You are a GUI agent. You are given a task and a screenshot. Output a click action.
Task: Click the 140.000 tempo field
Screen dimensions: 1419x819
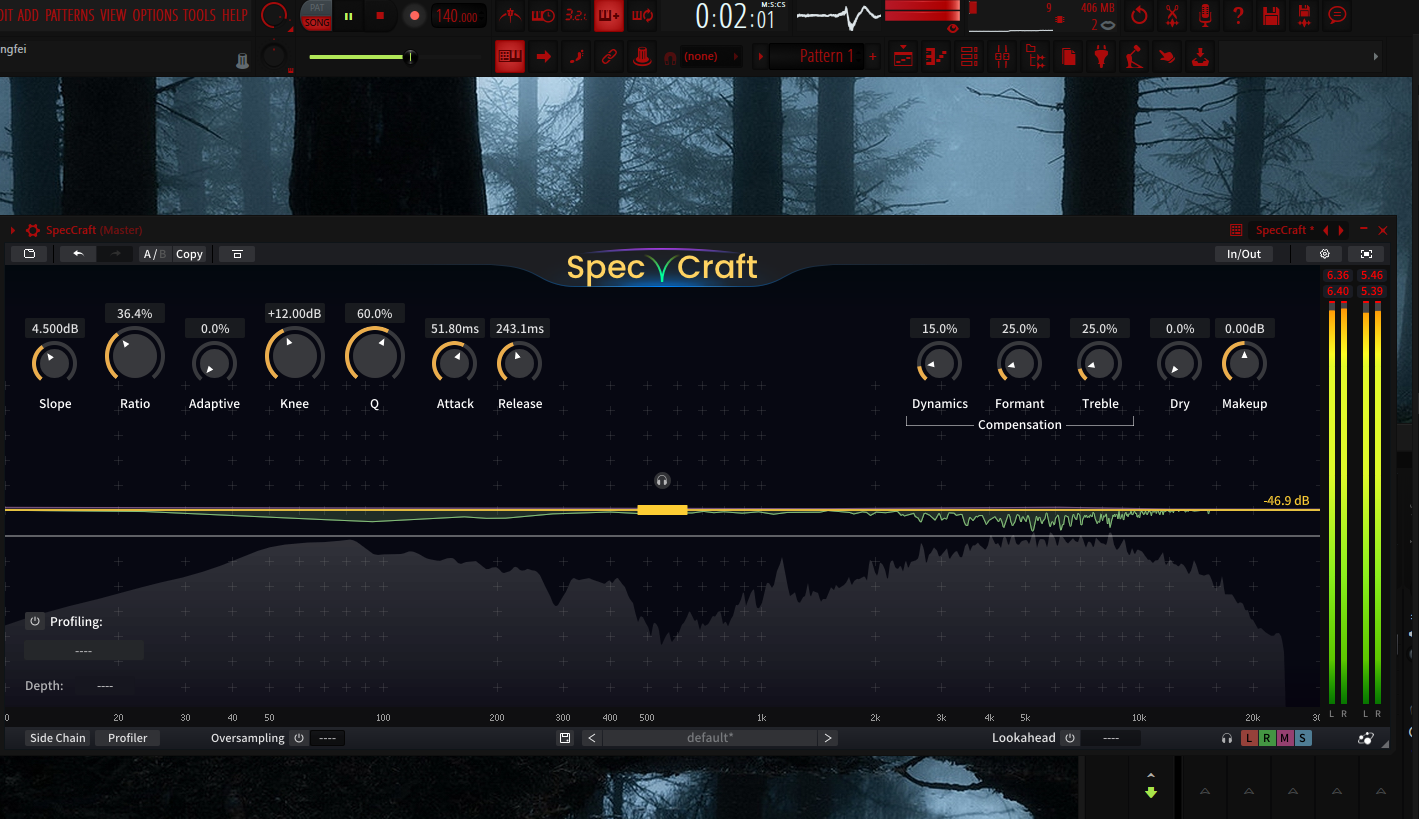pos(459,16)
